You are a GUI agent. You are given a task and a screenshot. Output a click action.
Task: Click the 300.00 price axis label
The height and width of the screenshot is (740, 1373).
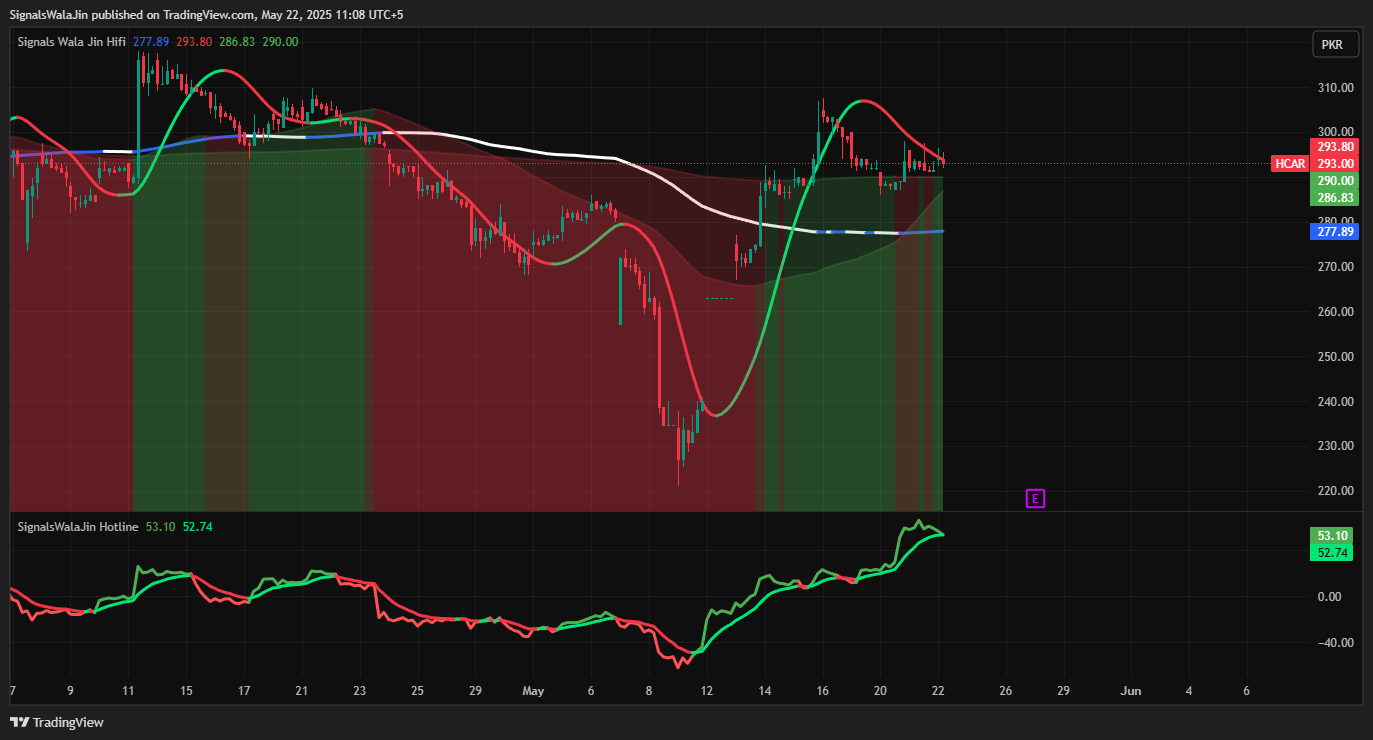1337,132
